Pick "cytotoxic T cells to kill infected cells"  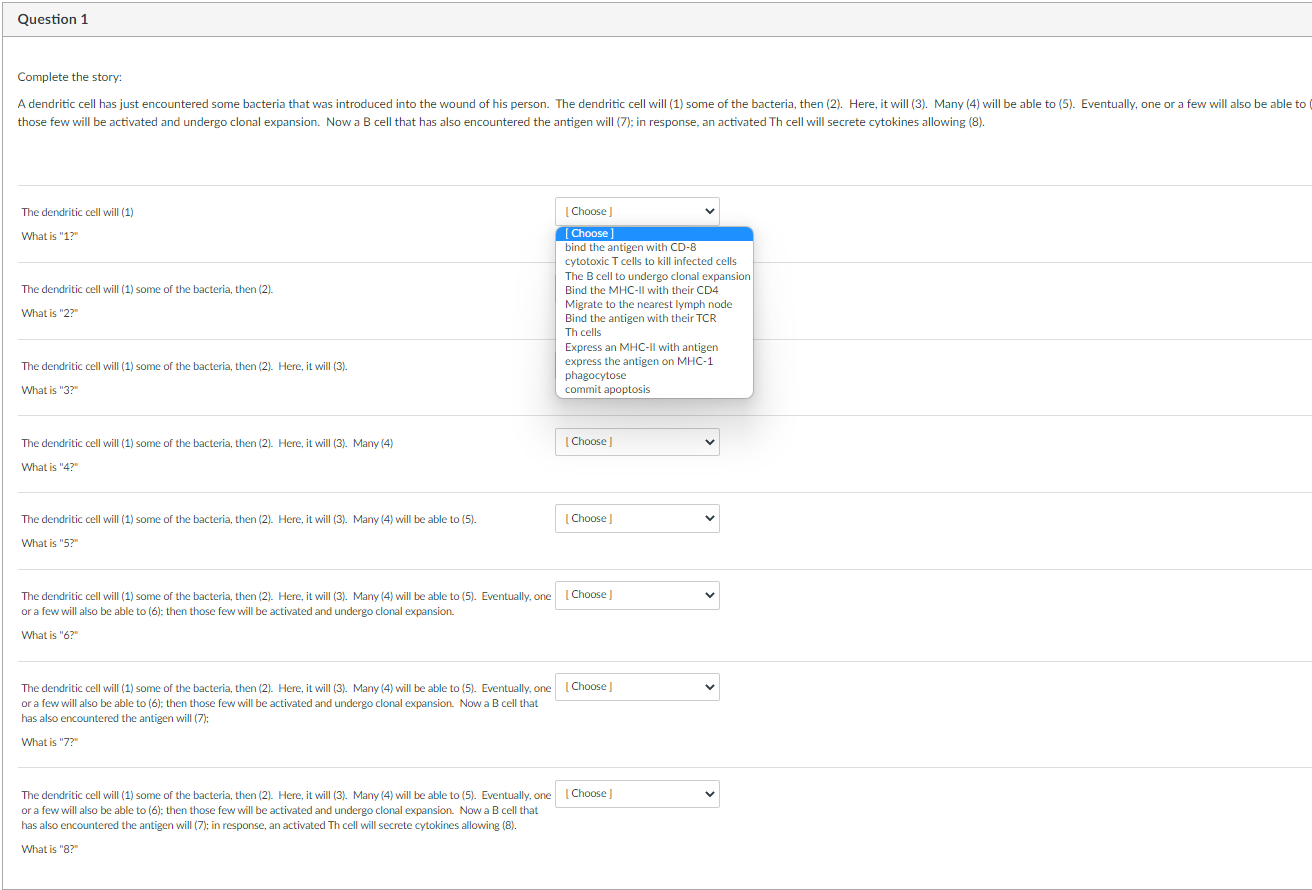click(x=654, y=261)
